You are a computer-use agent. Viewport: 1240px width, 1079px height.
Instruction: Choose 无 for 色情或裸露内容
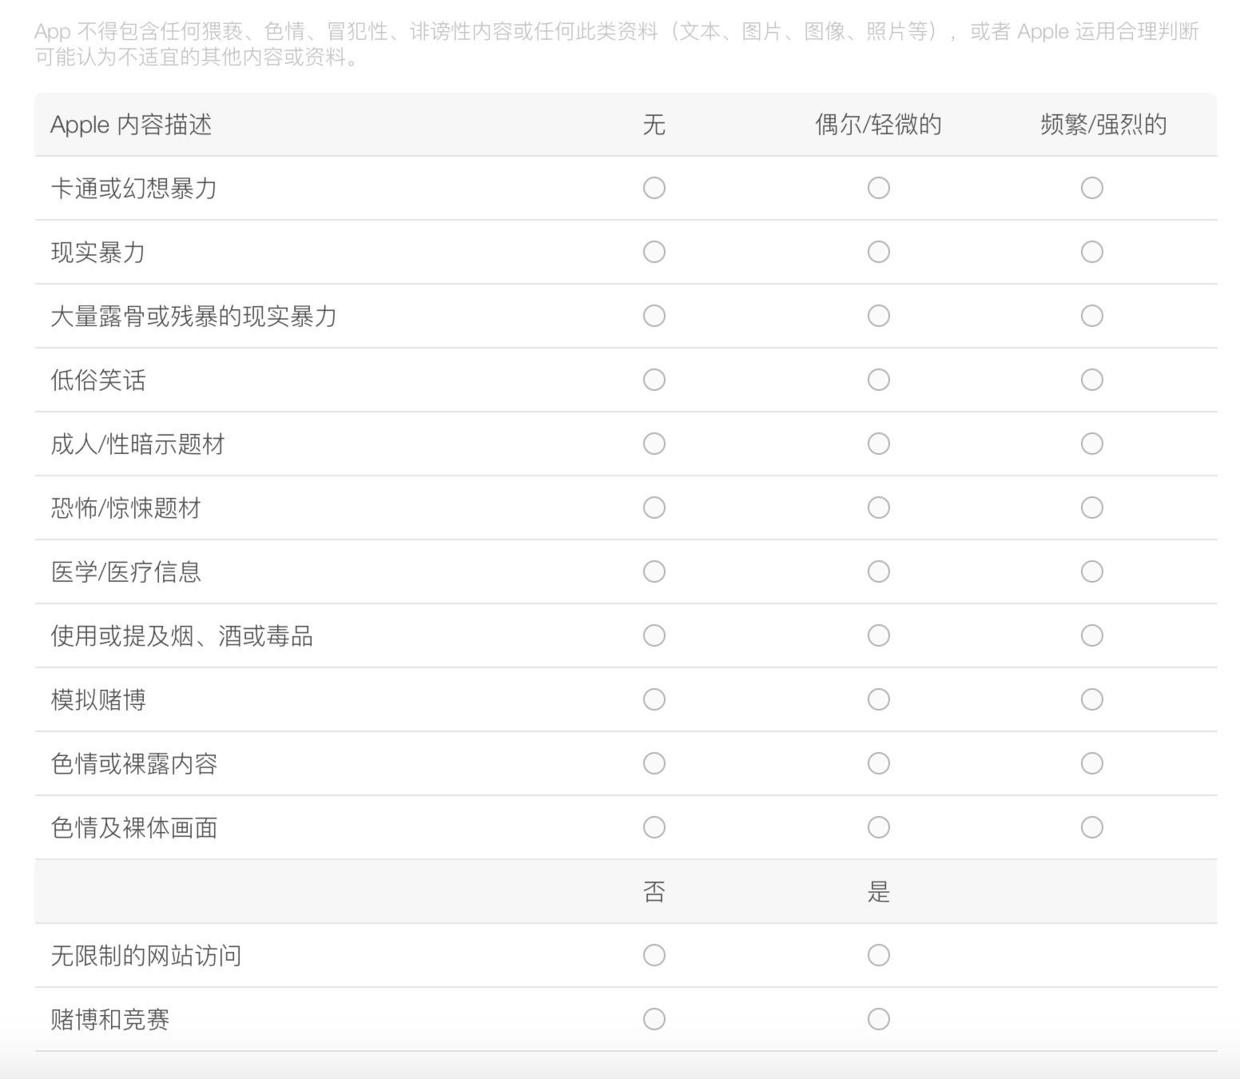point(654,763)
